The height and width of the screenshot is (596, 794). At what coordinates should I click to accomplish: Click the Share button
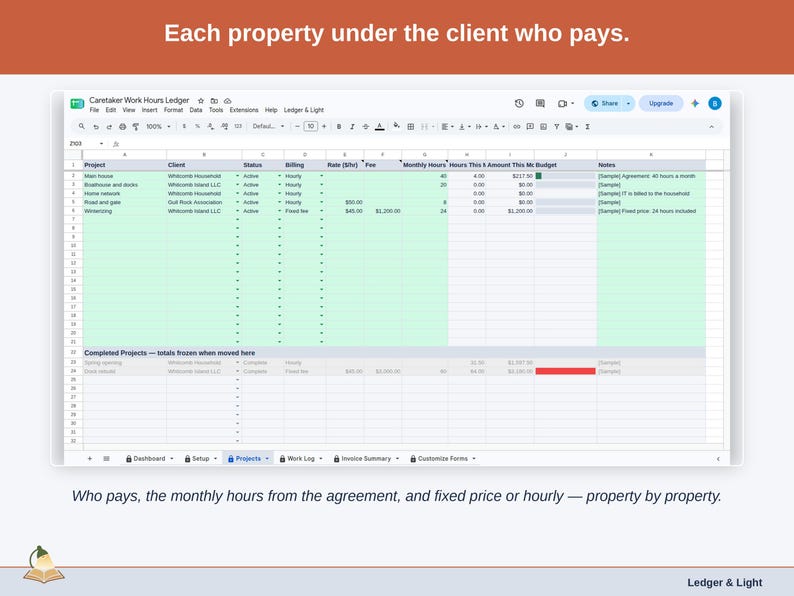click(604, 103)
